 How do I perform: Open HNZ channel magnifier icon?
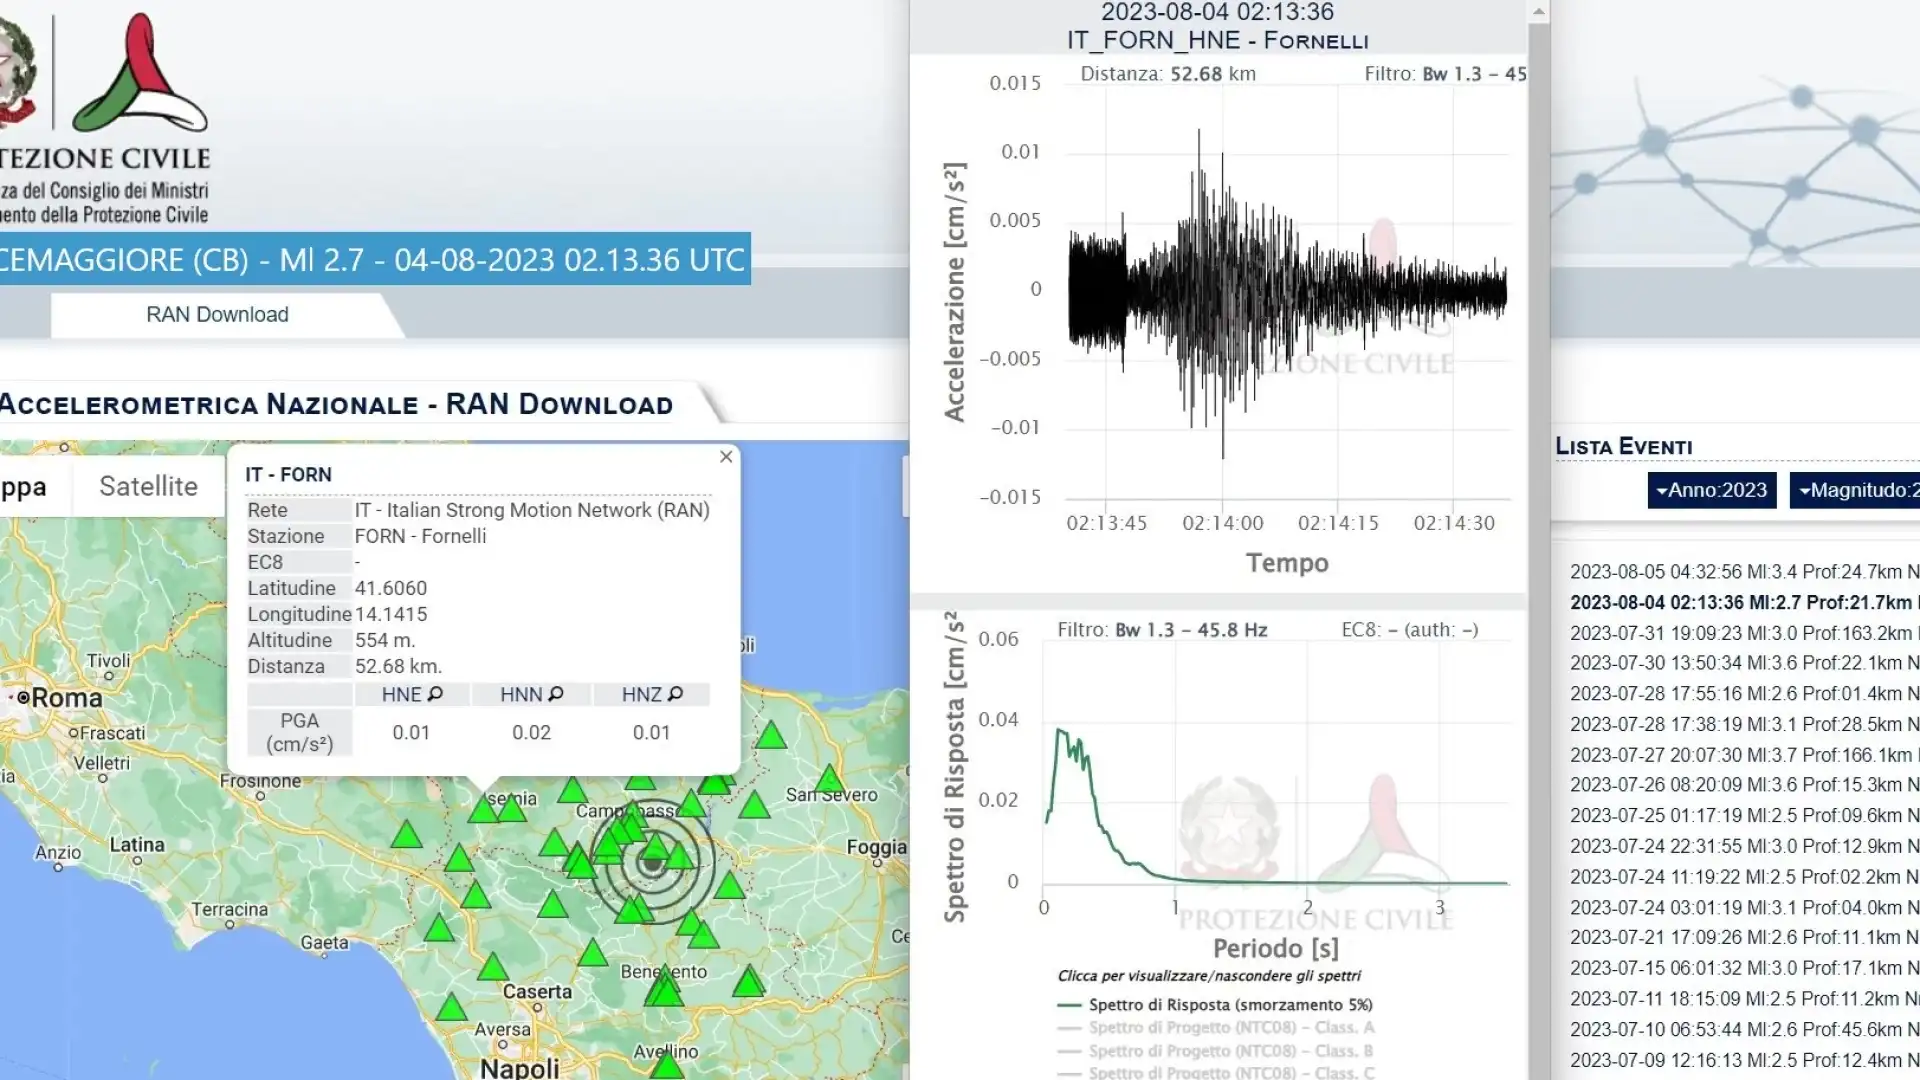pos(676,694)
